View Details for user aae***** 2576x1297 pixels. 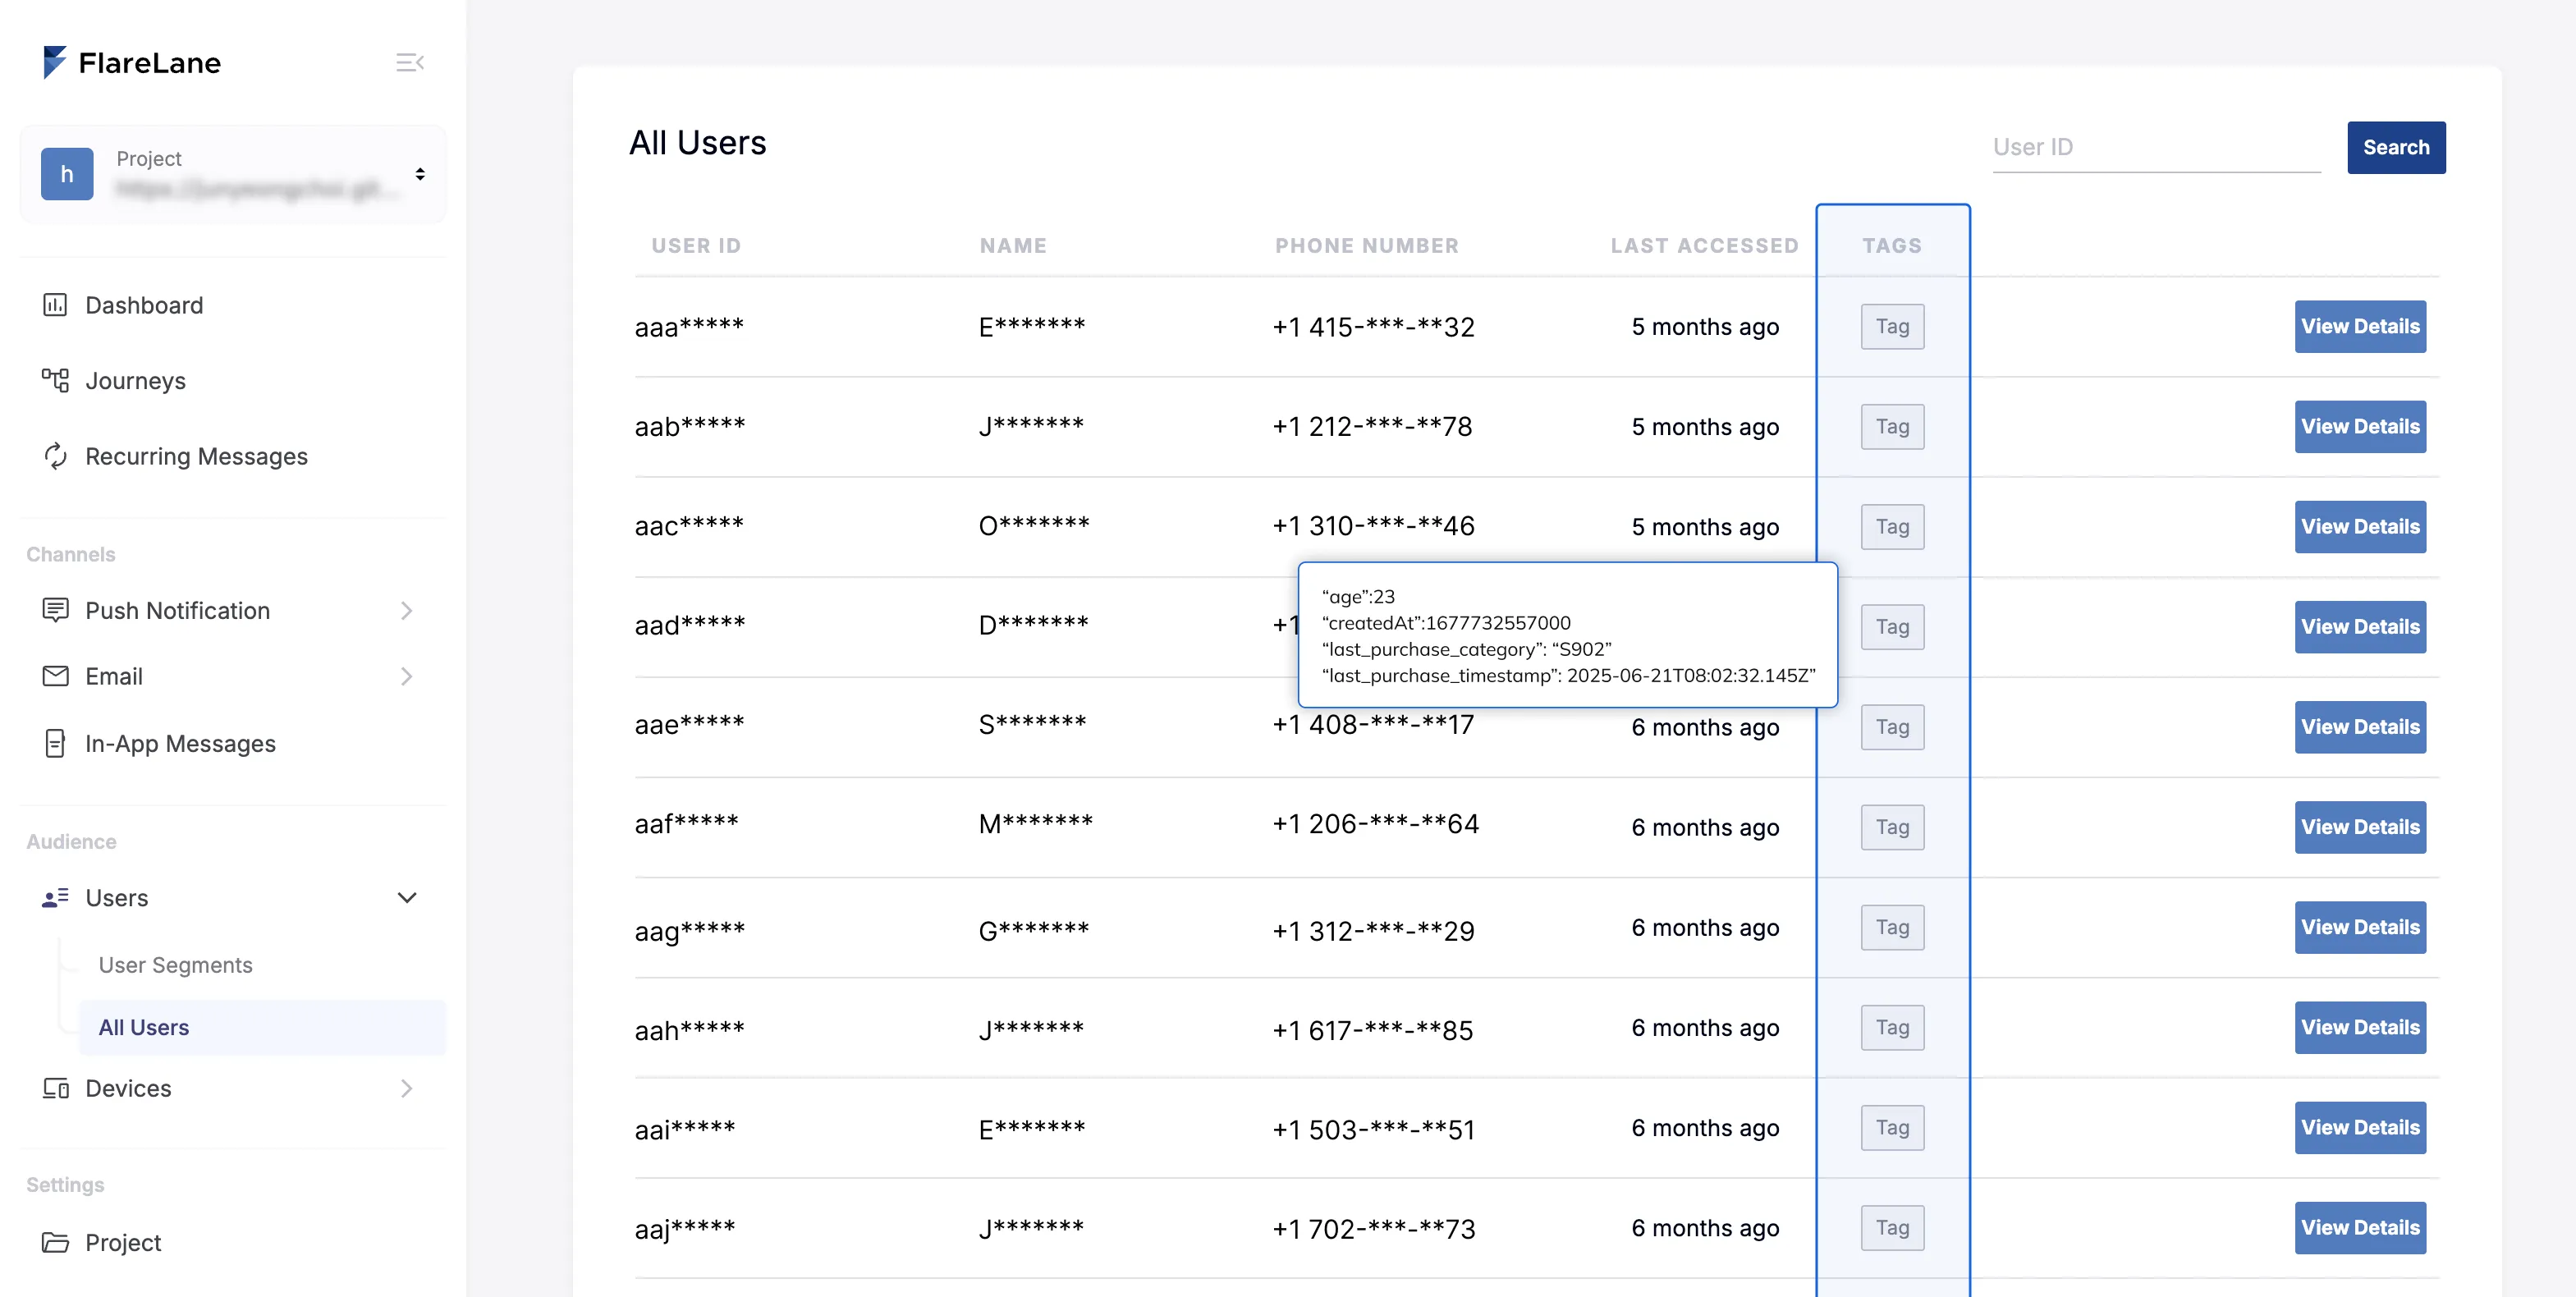[2360, 726]
